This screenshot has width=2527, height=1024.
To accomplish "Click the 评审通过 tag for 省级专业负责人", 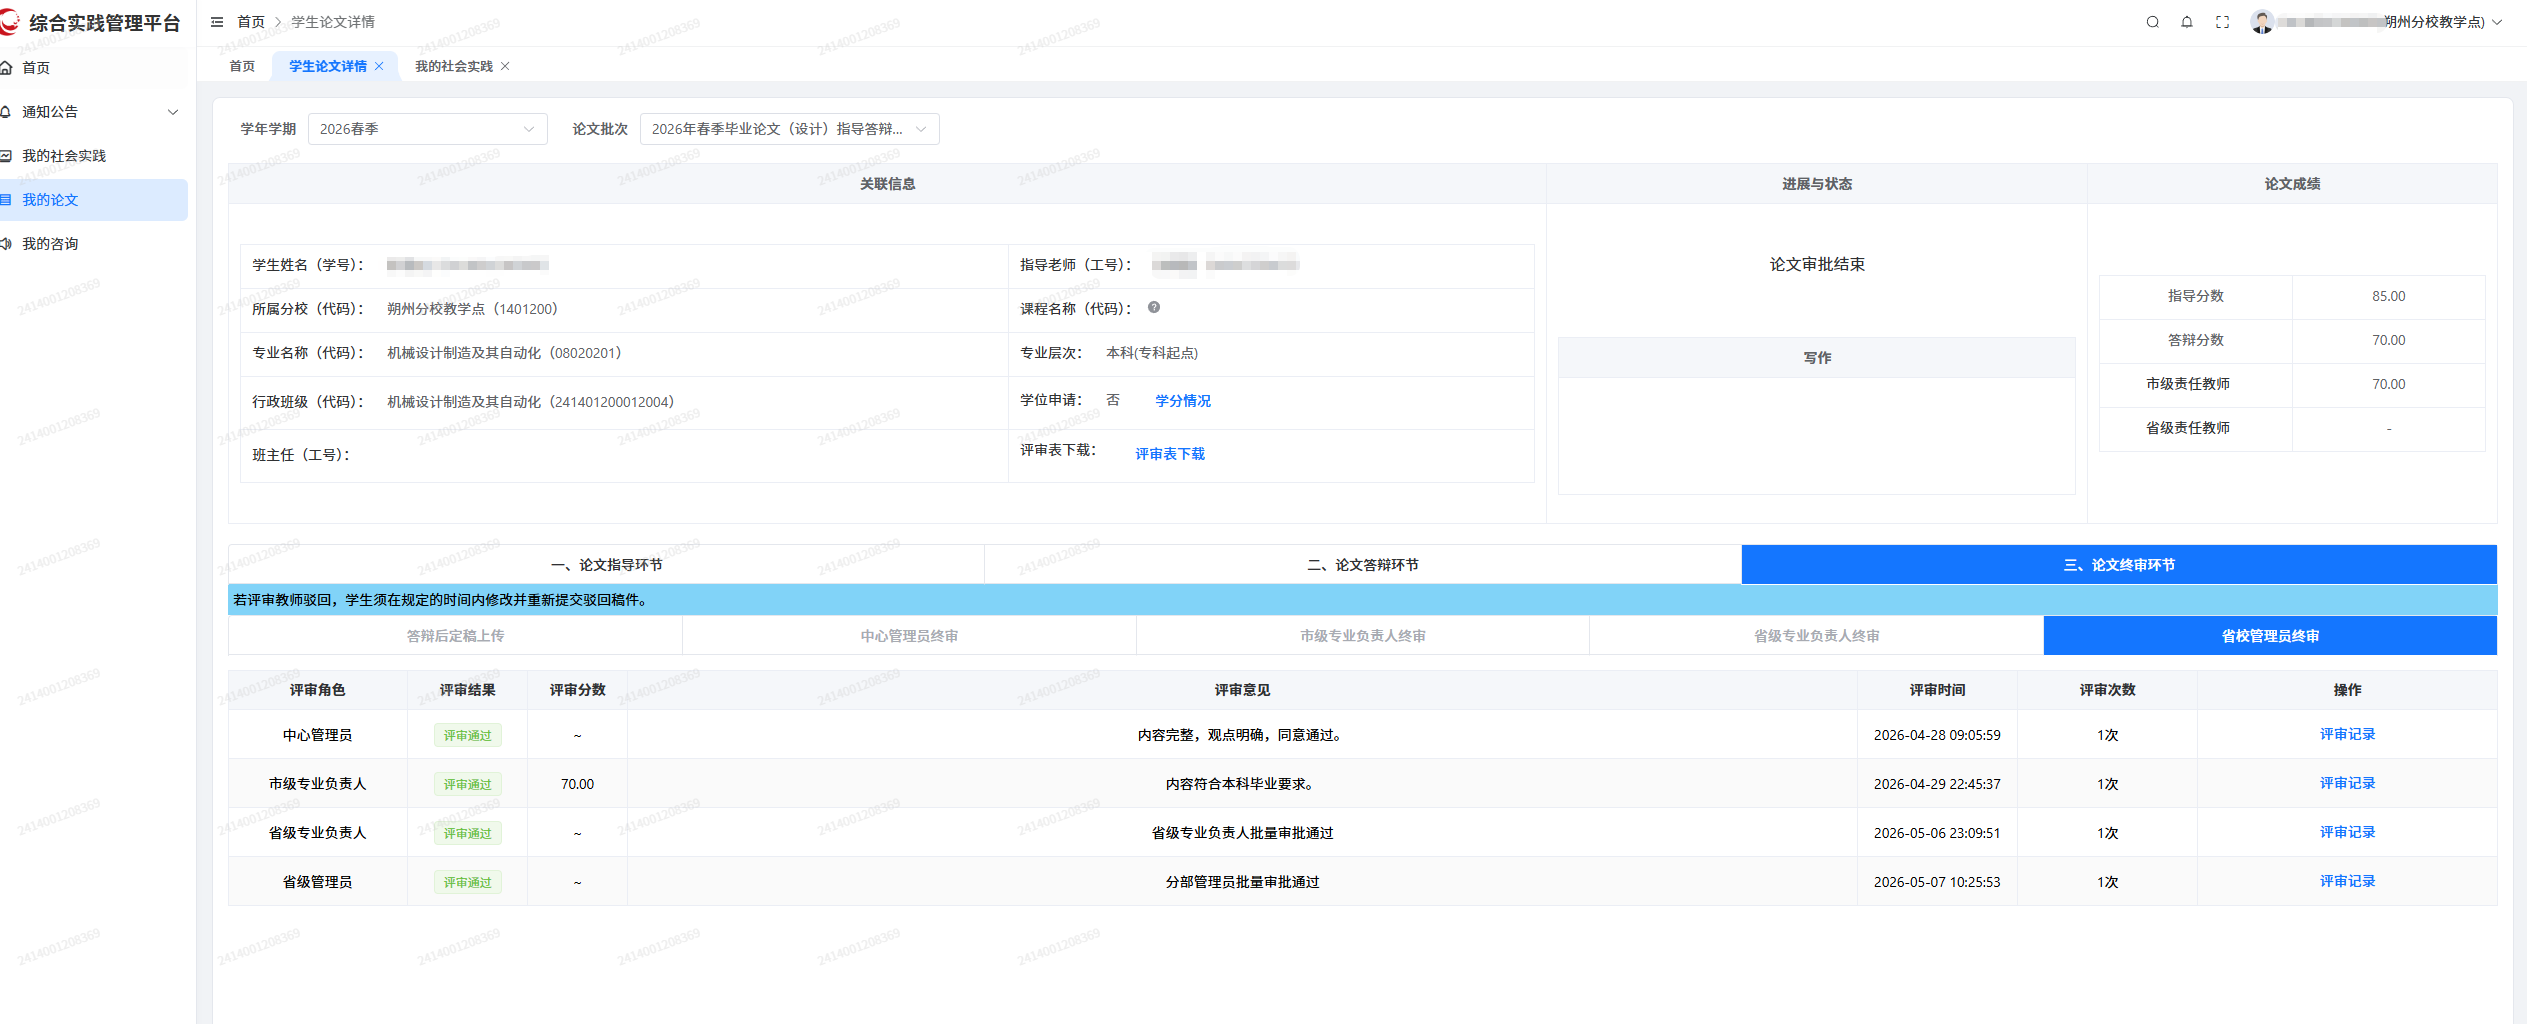I will [468, 833].
